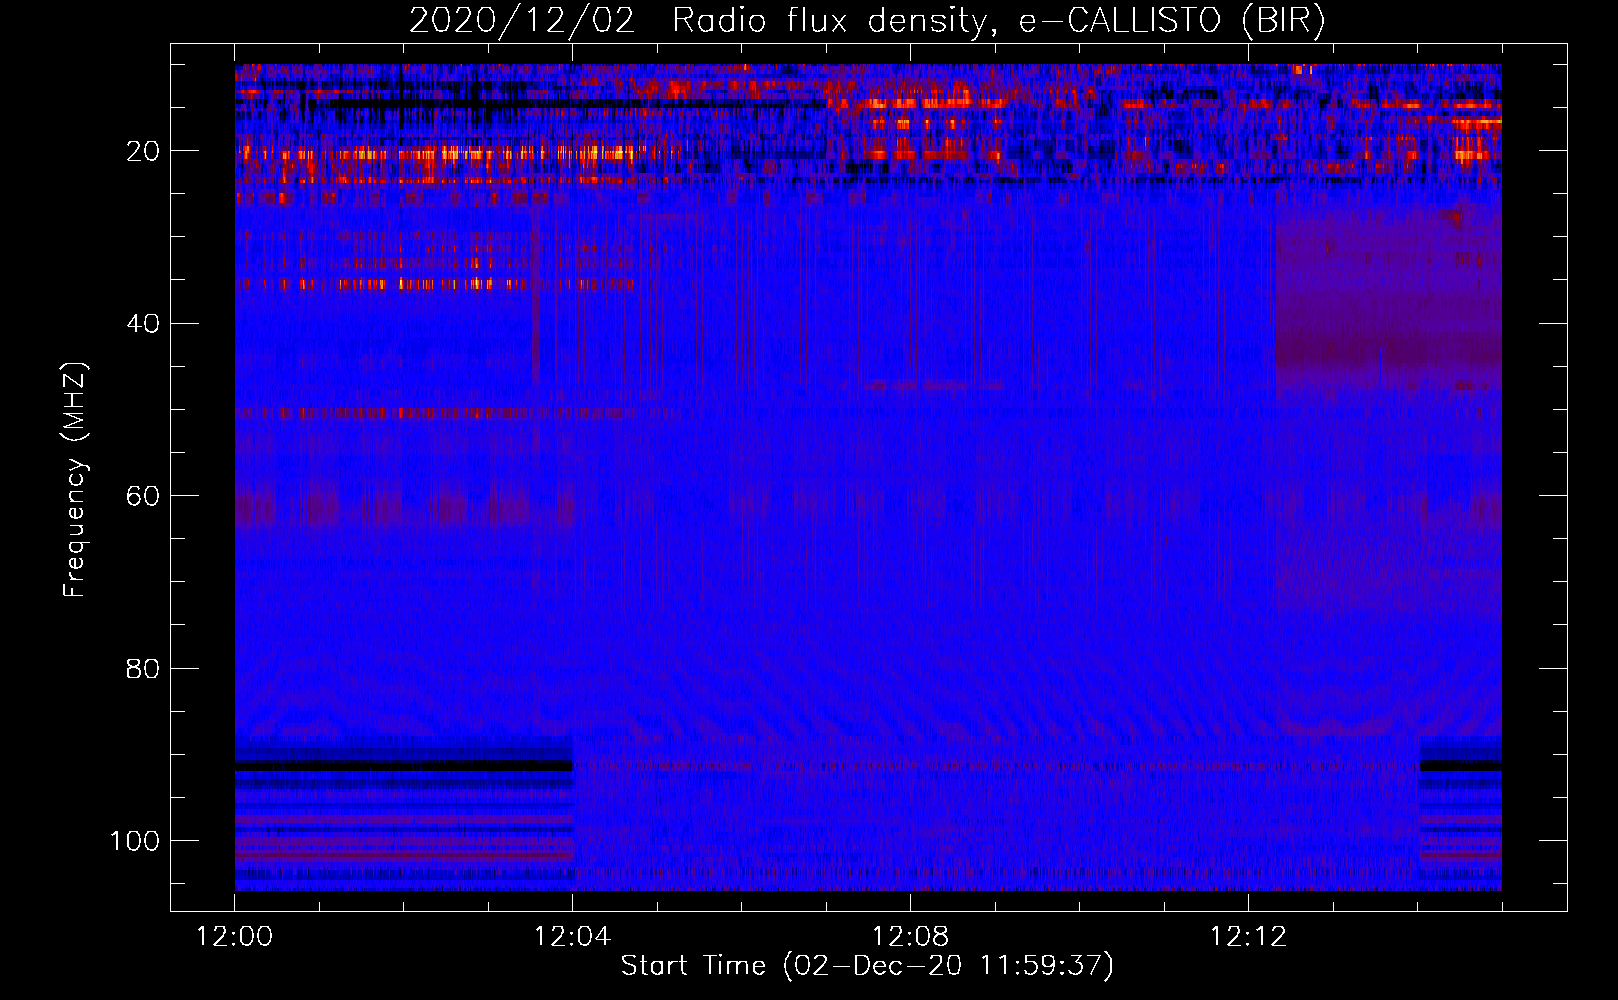The width and height of the screenshot is (1618, 1000).
Task: Click the '100' frequency tick label
Action: [135, 841]
